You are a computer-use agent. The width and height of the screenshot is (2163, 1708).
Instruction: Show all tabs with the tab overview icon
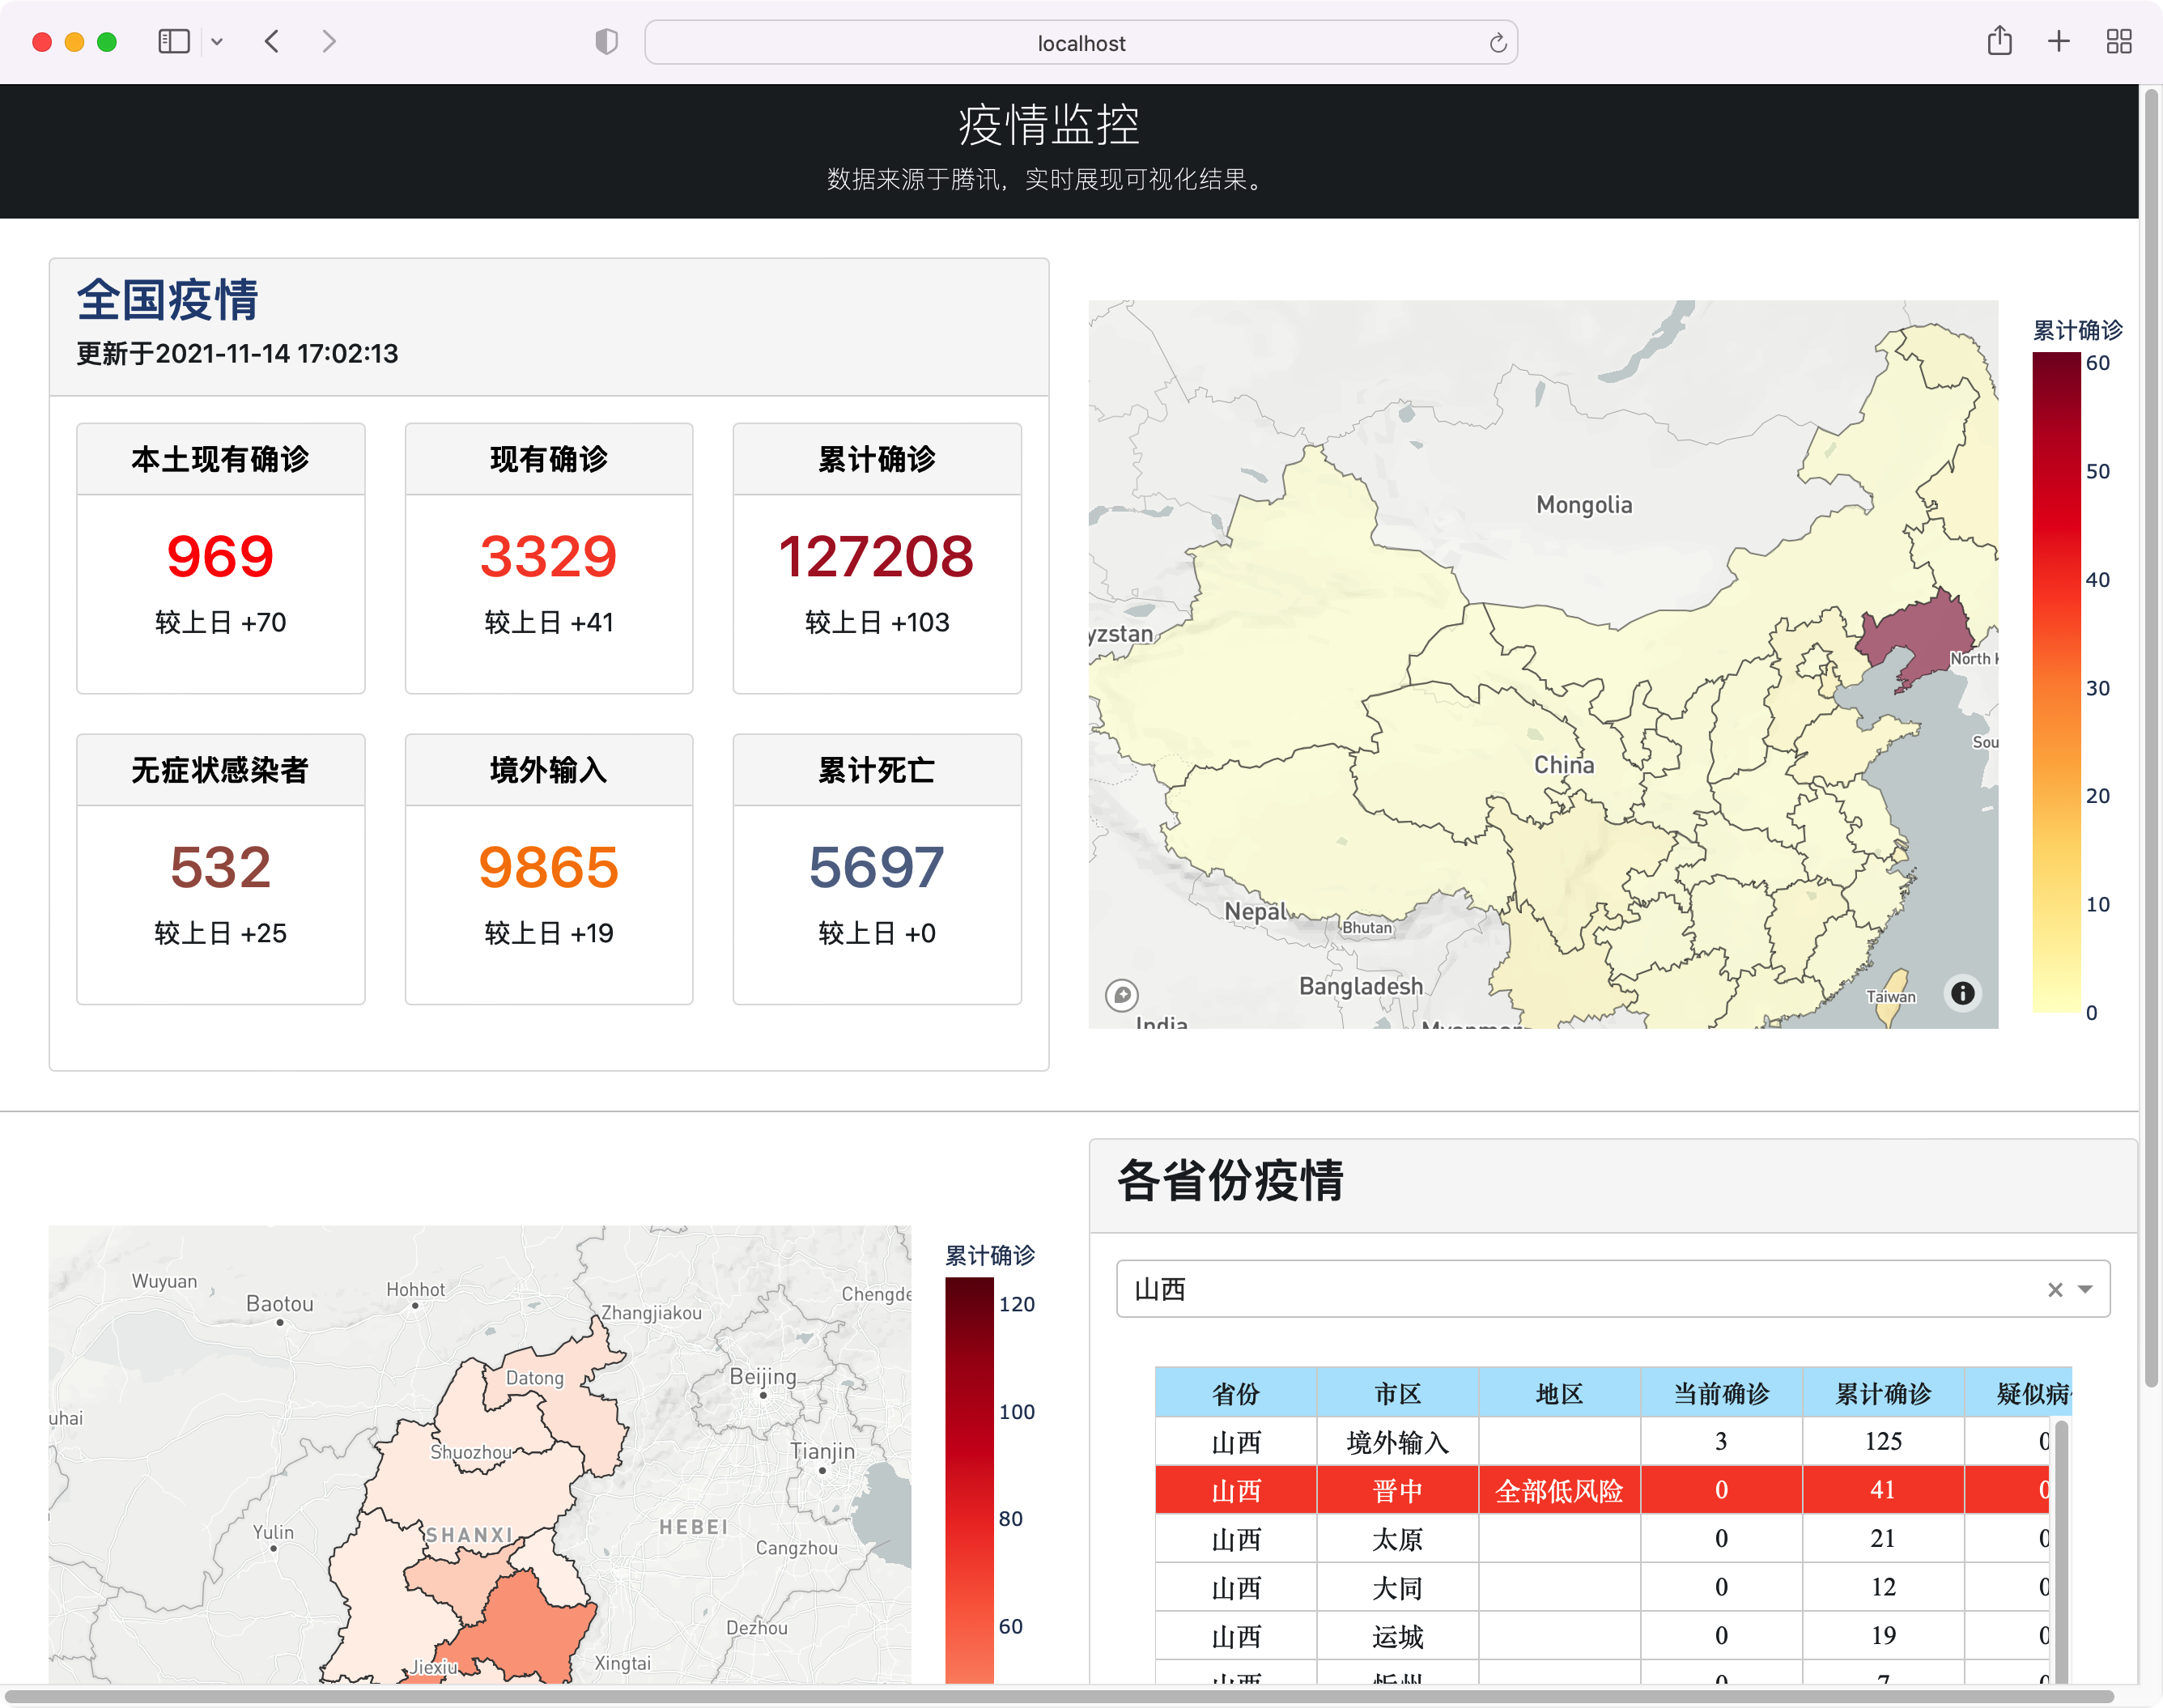pyautogui.click(x=2119, y=41)
